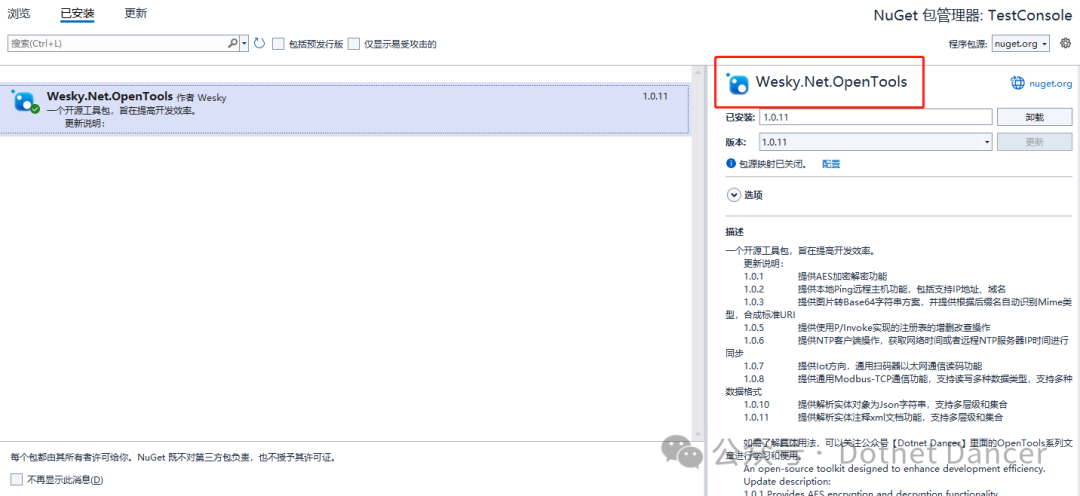Viewport: 1080px width, 496px height.
Task: Switch to the Installed (已安装) tab
Action: point(77,13)
